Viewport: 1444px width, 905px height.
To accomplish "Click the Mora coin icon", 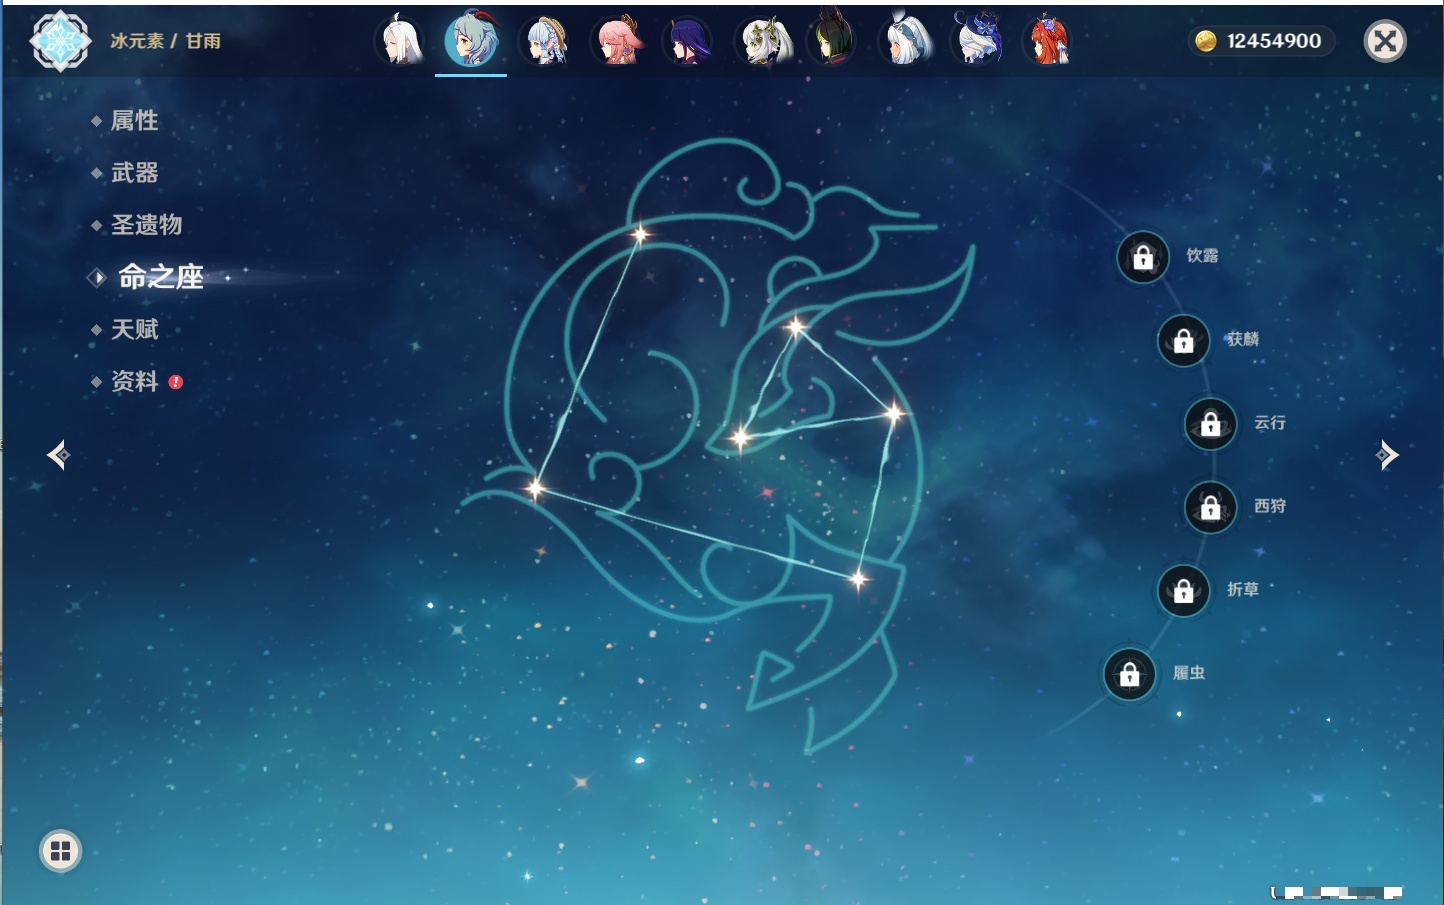I will pos(1206,41).
